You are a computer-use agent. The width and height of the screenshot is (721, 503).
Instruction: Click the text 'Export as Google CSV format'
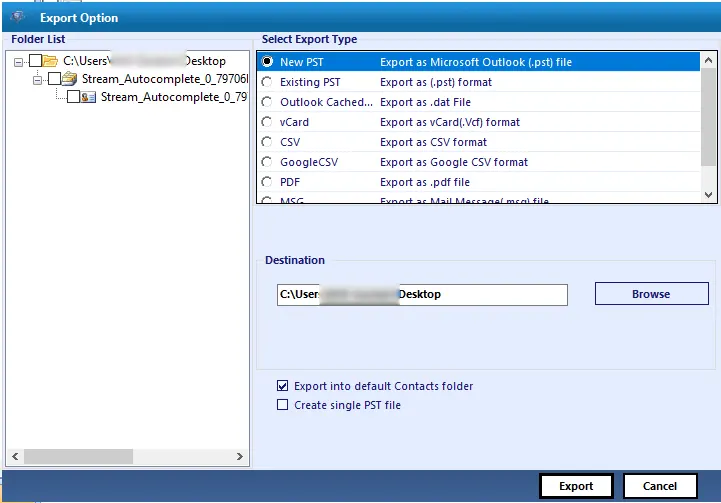click(454, 162)
